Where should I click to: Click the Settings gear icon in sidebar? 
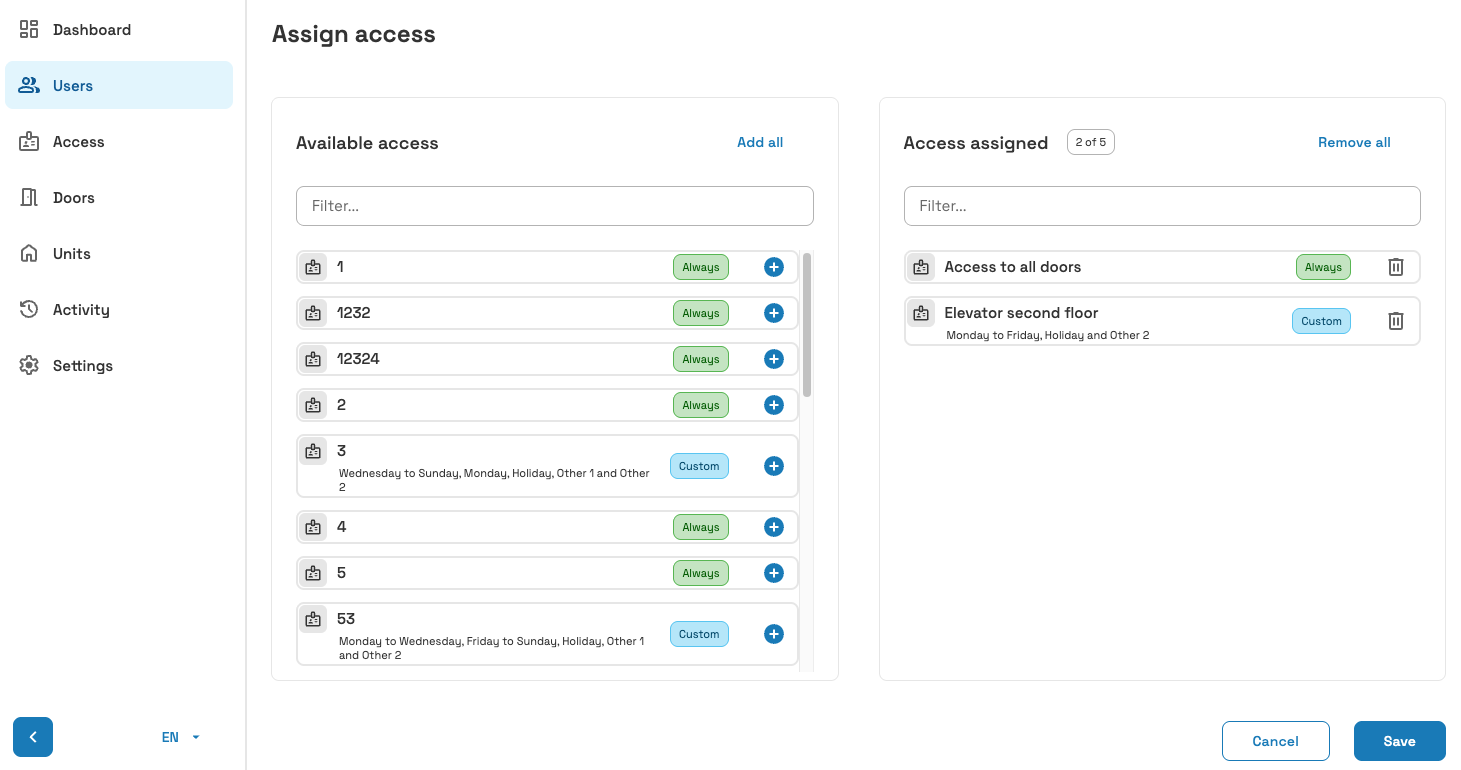point(29,366)
